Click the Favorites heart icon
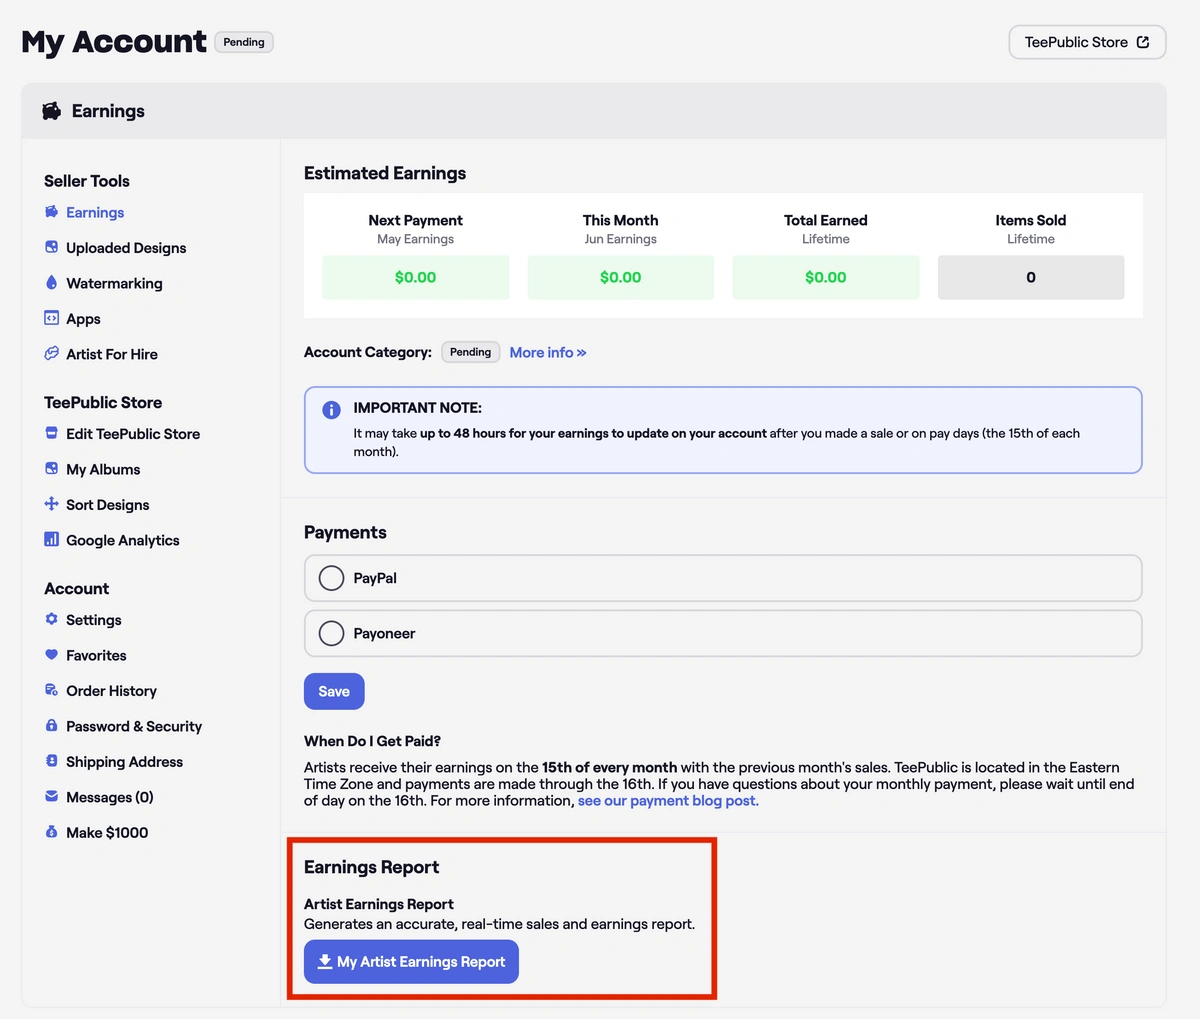The image size is (1200, 1019). (x=52, y=655)
